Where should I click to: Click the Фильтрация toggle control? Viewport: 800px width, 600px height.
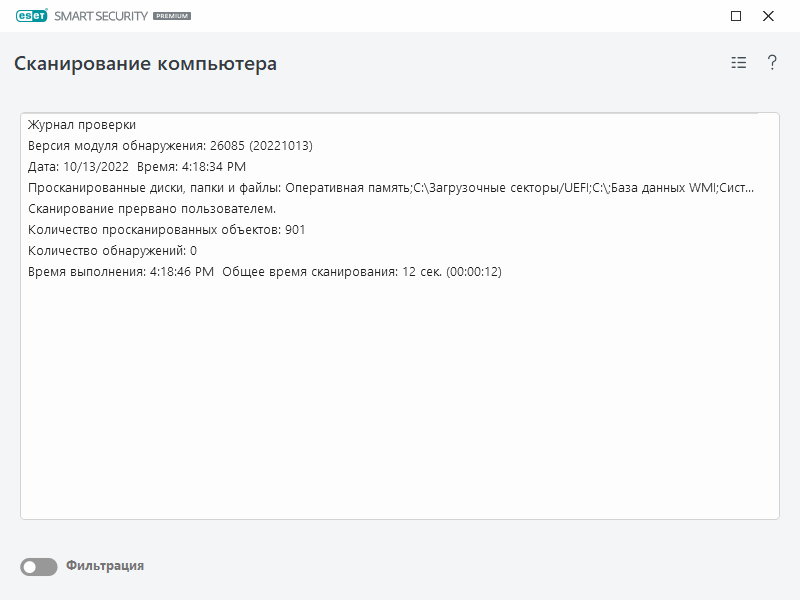coord(38,565)
